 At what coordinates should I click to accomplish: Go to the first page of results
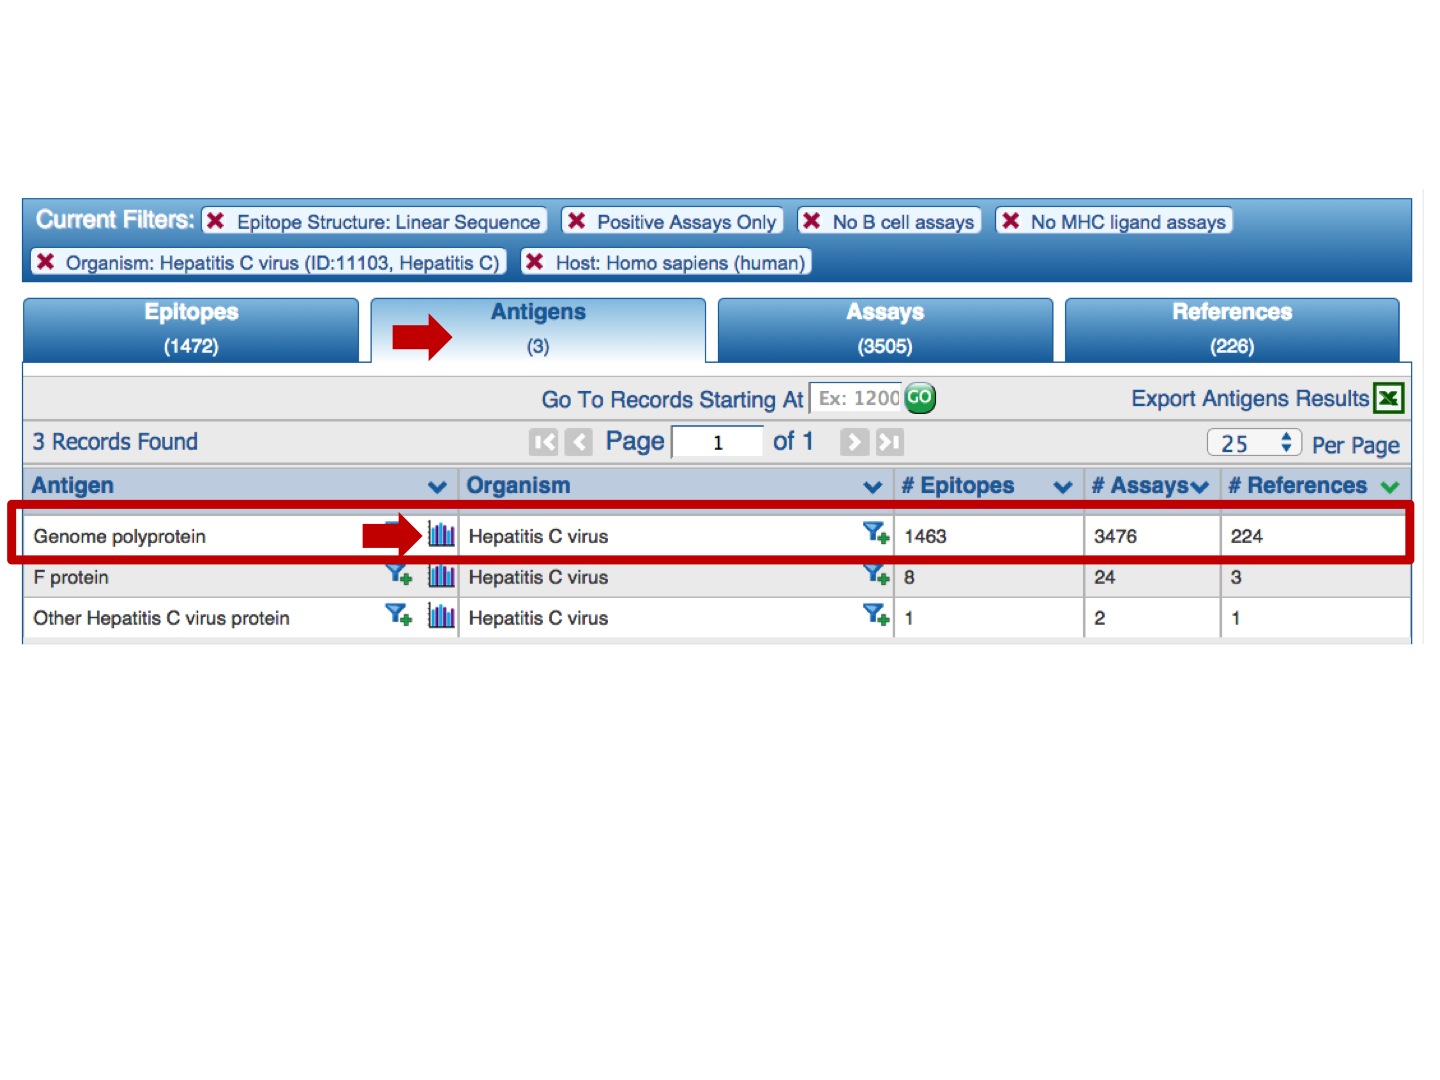(543, 442)
